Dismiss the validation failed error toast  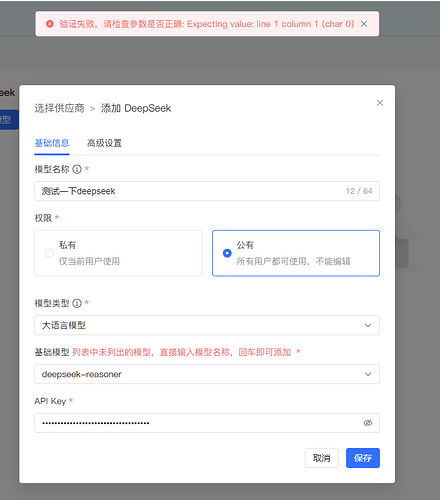(x=364, y=24)
